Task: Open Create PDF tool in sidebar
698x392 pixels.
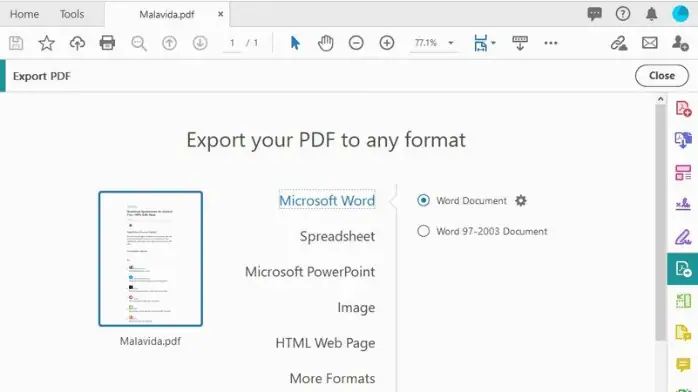Action: coord(683,108)
